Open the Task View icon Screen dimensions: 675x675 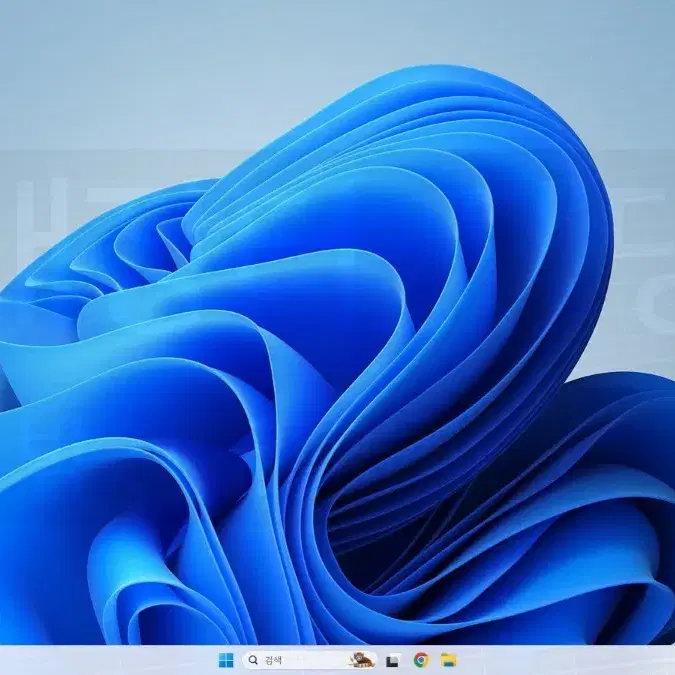point(393,660)
